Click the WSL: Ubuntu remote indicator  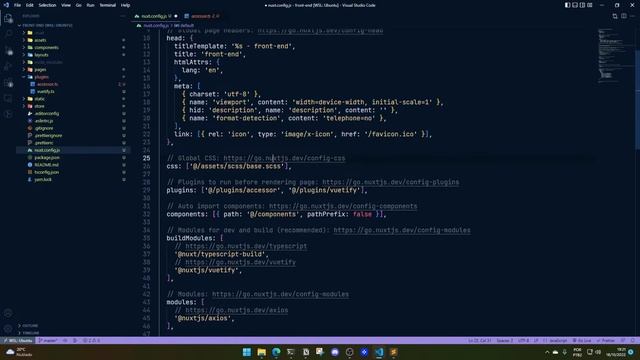click(x=18, y=340)
